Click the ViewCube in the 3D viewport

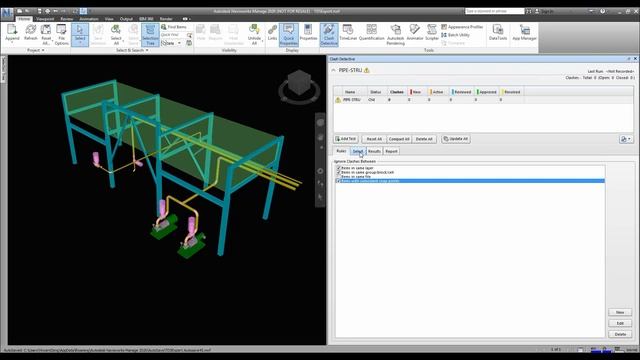[300, 82]
